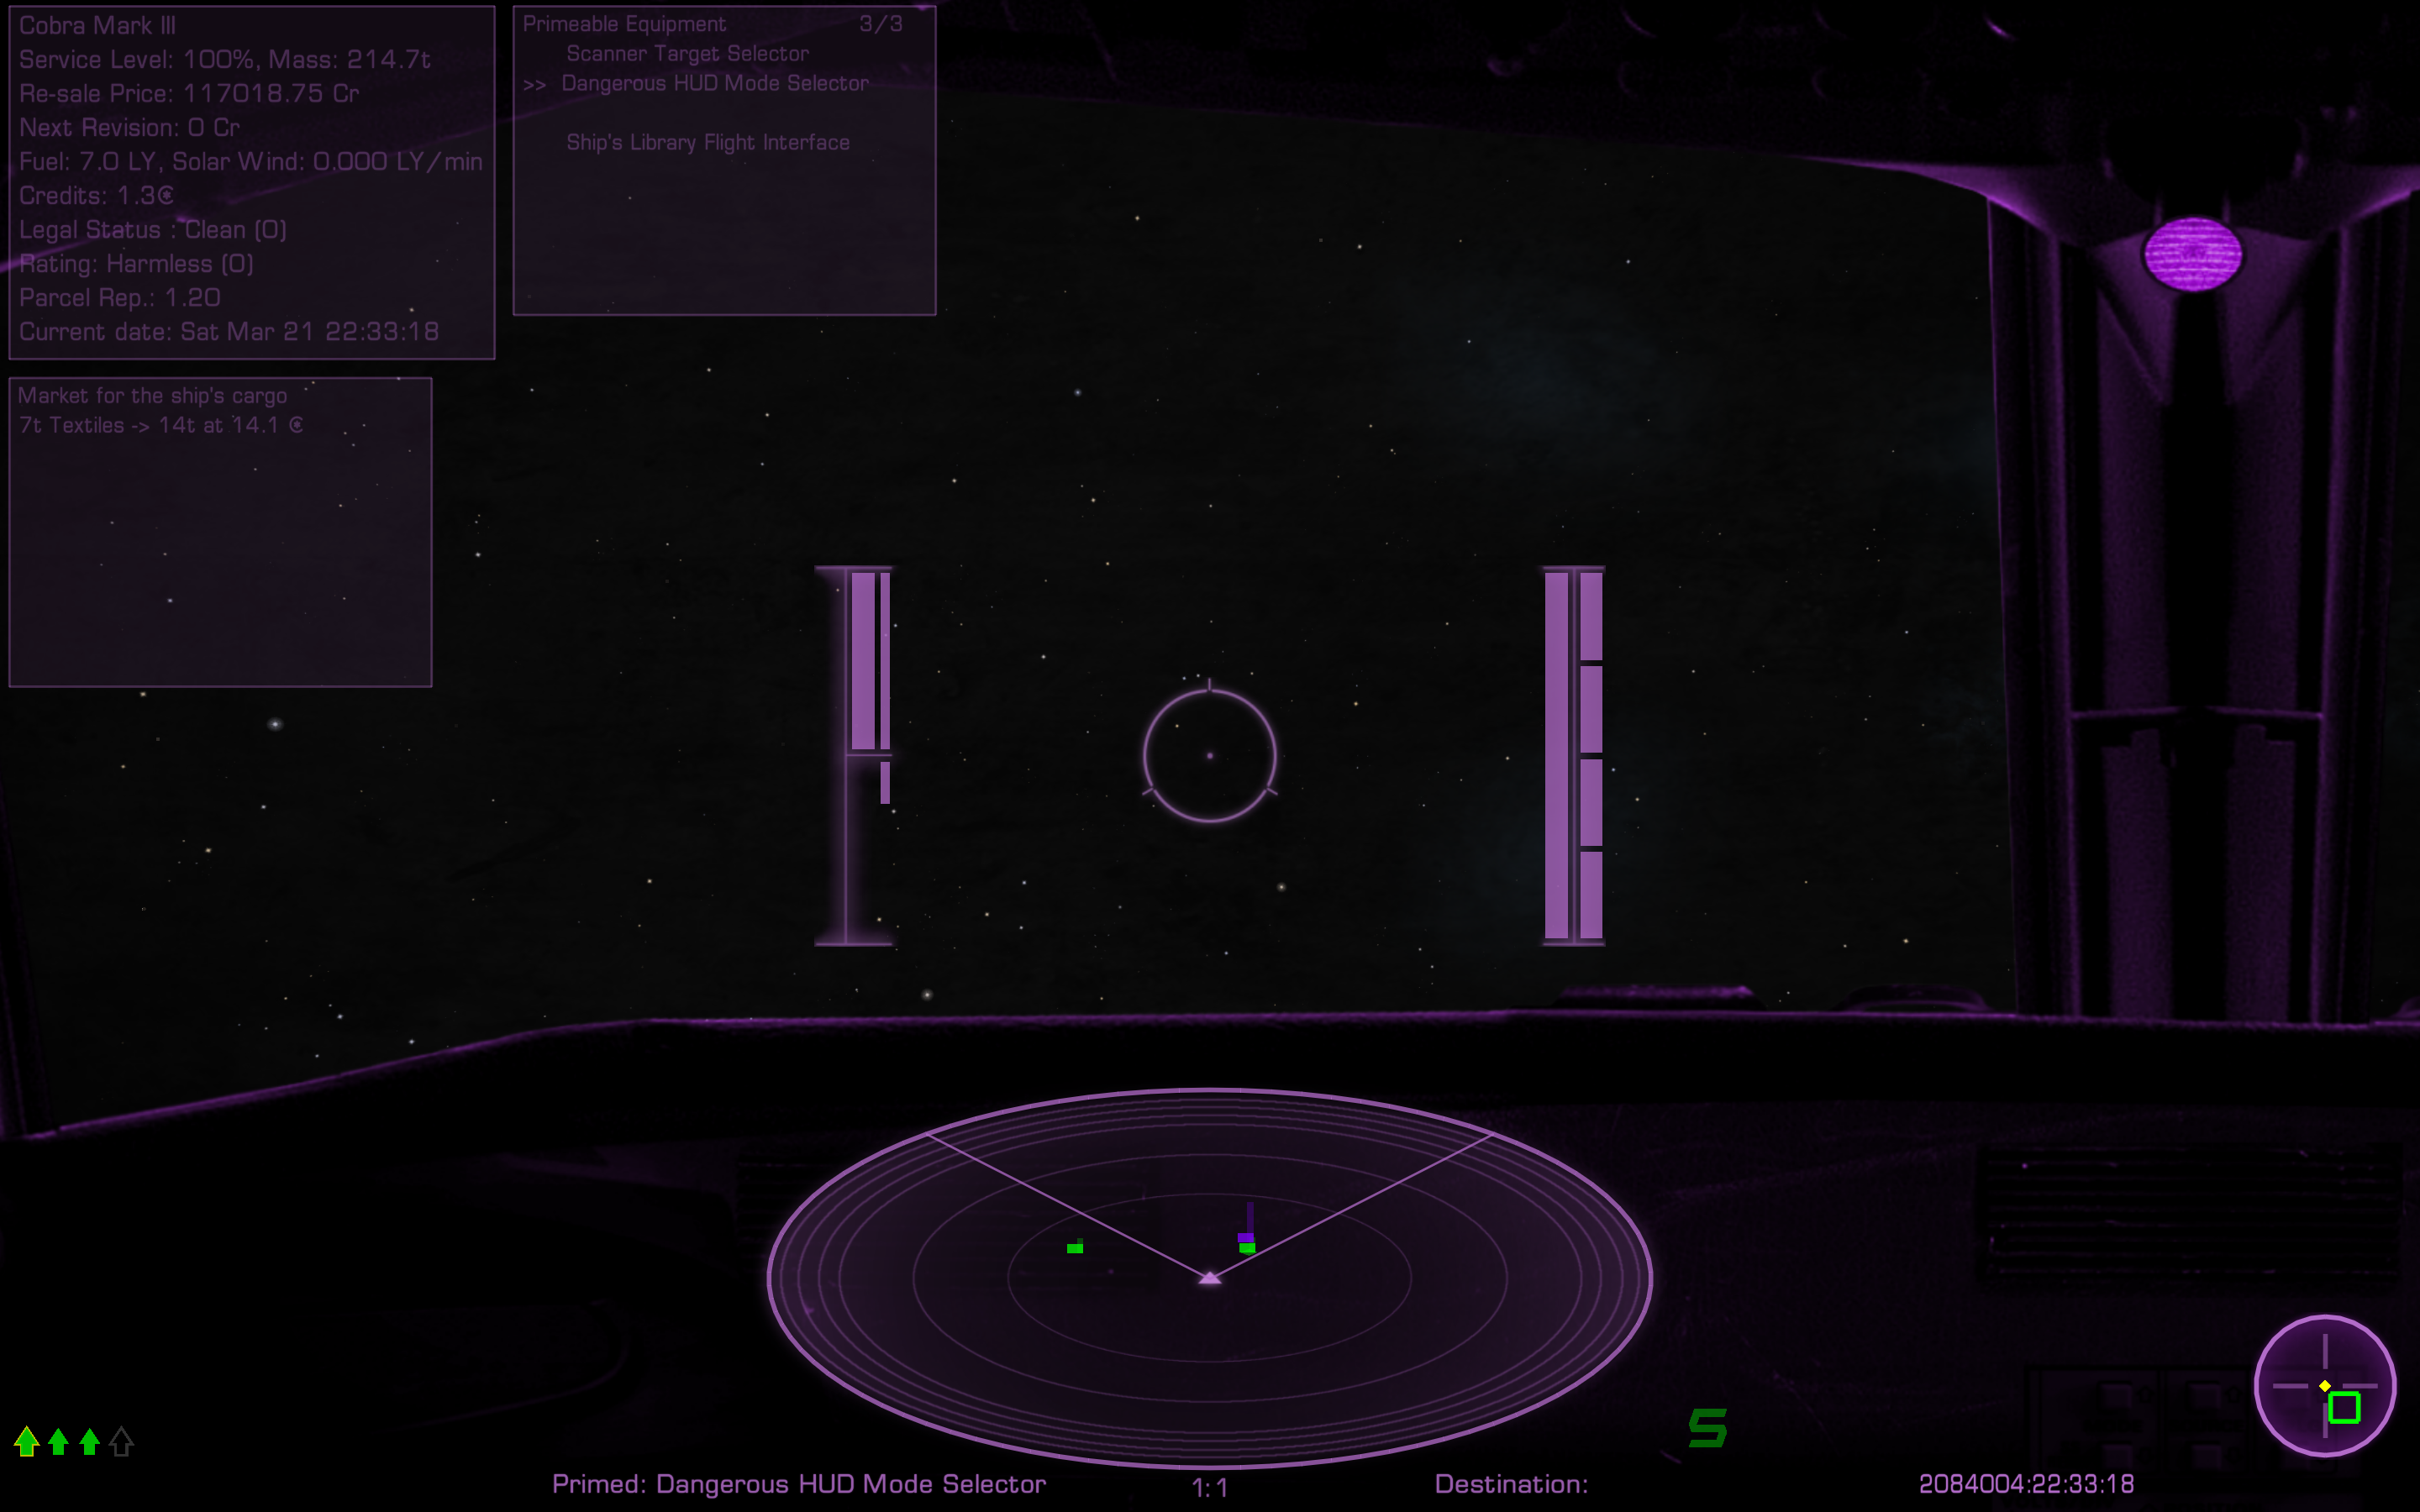
Task: Click the Primed: Dangerous HUD Mode Selector text
Action: pos(798,1484)
